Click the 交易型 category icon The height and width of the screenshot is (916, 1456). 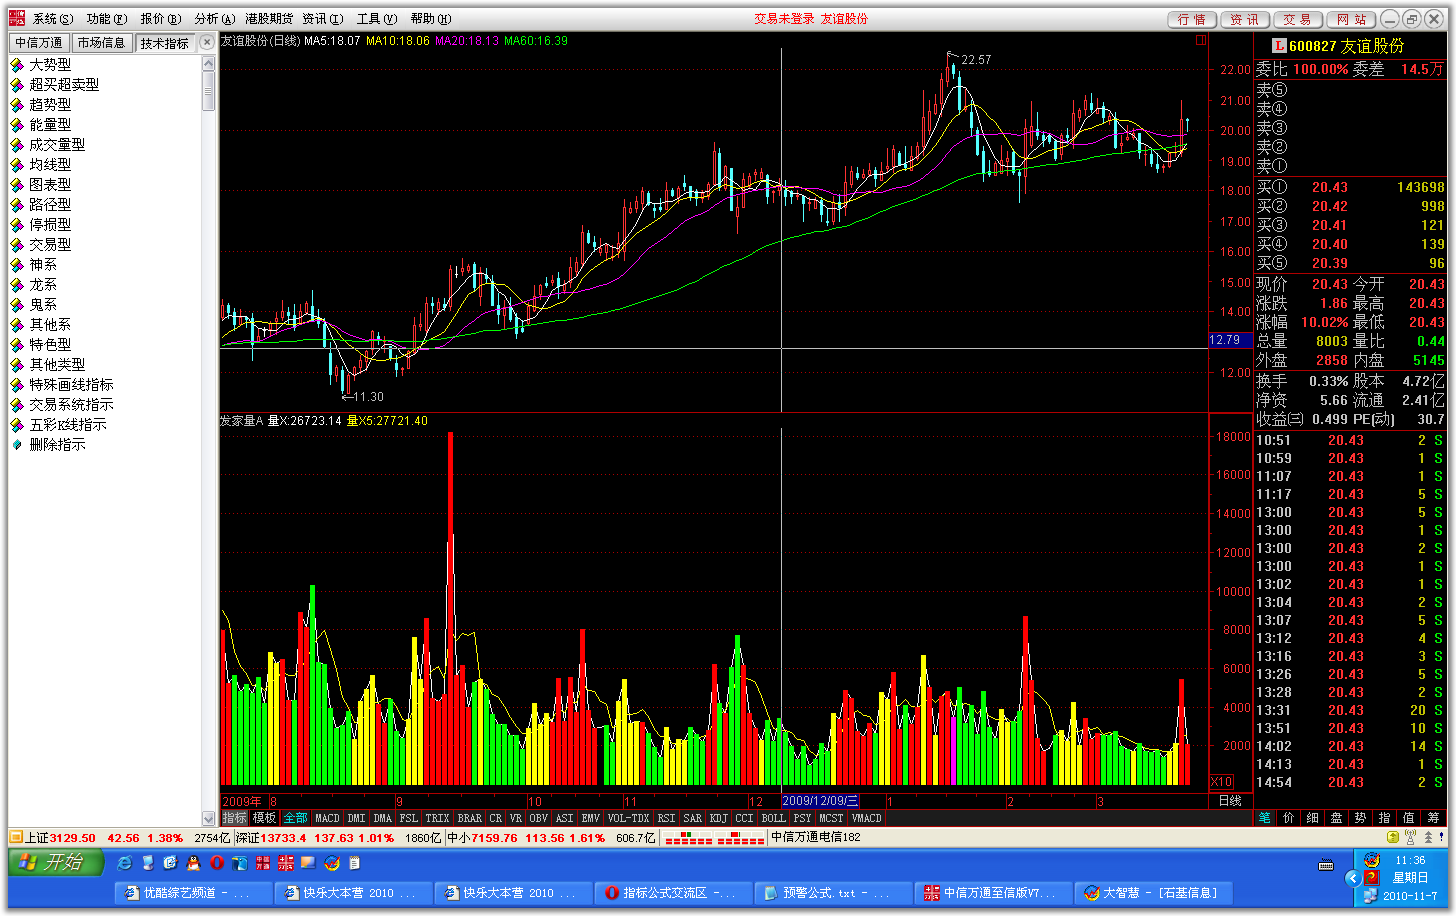(17, 245)
